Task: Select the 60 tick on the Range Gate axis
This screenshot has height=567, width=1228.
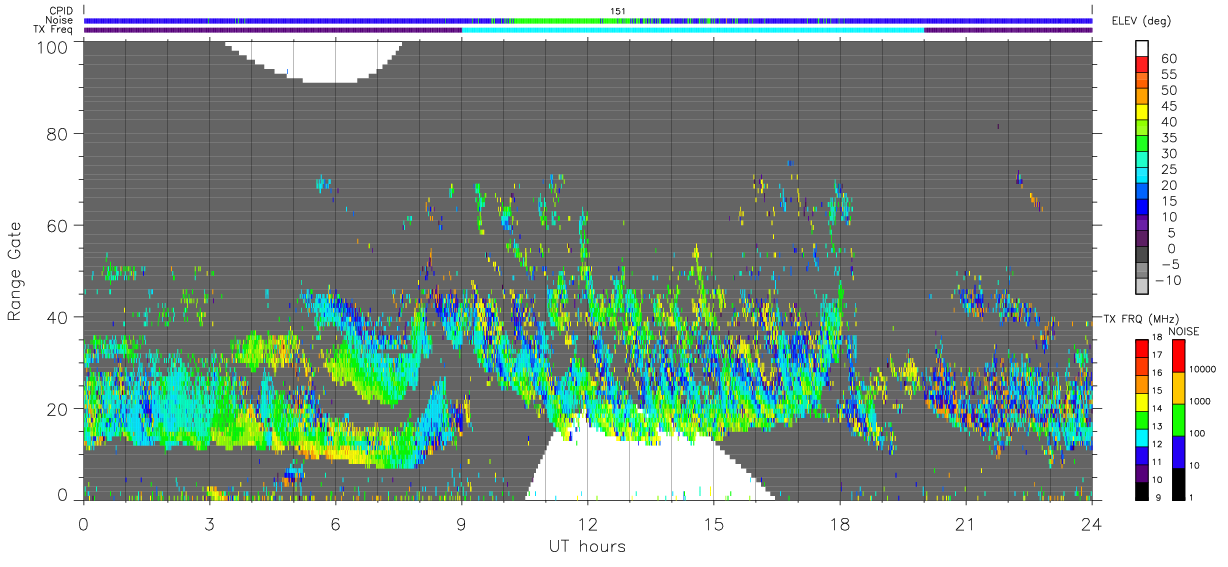Action: point(58,225)
